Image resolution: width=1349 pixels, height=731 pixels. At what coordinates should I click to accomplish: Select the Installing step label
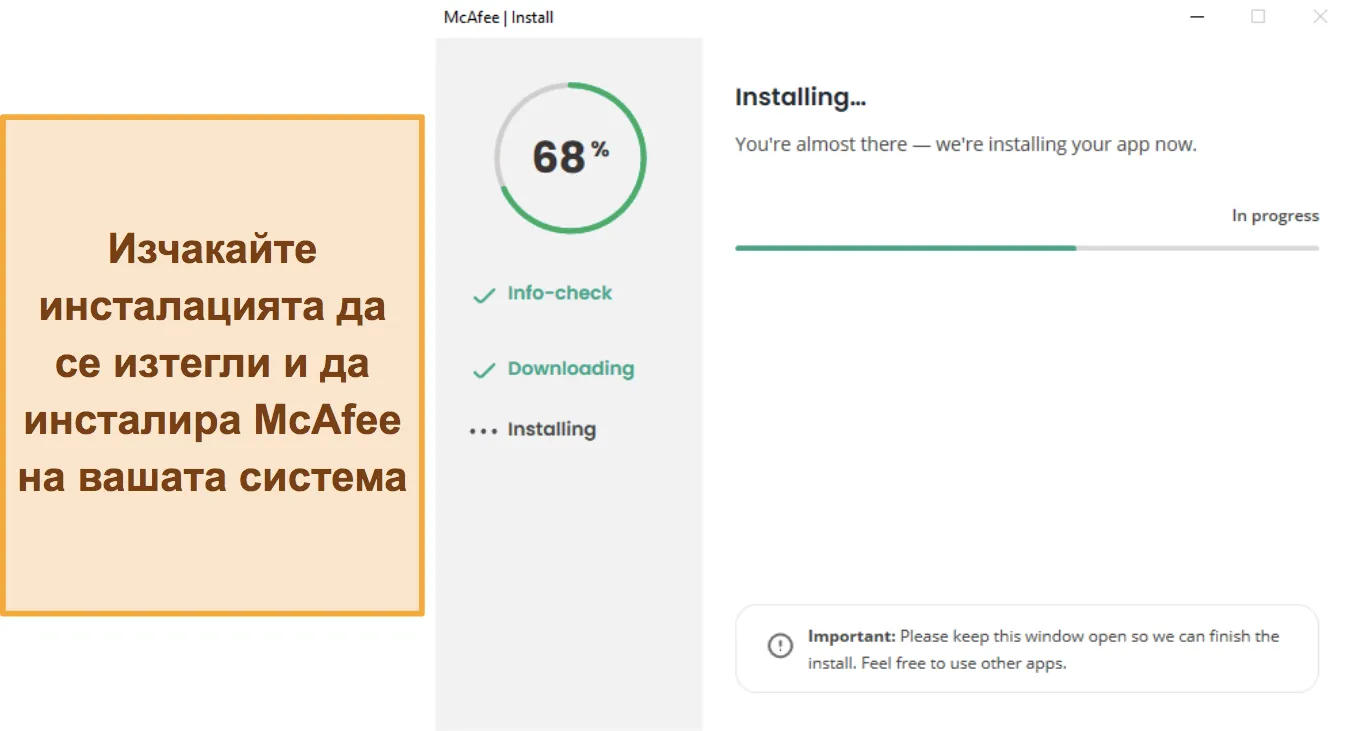552,429
